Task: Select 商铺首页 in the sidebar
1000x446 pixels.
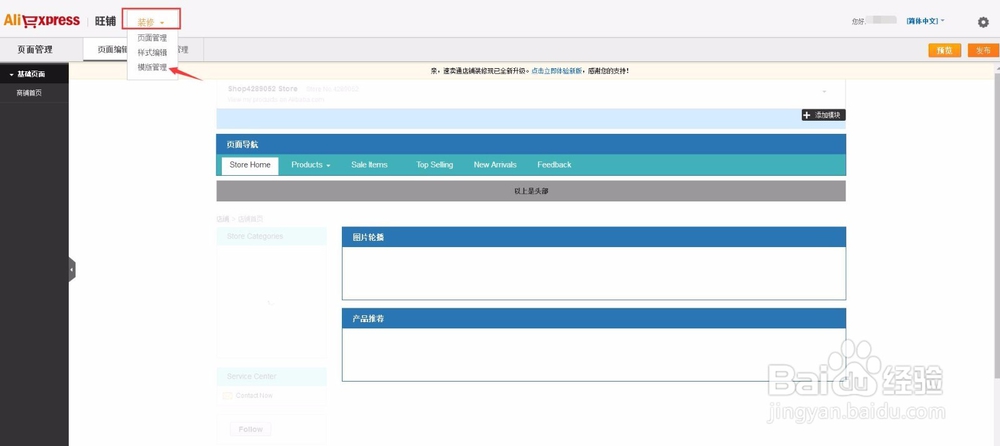Action: coord(29,93)
